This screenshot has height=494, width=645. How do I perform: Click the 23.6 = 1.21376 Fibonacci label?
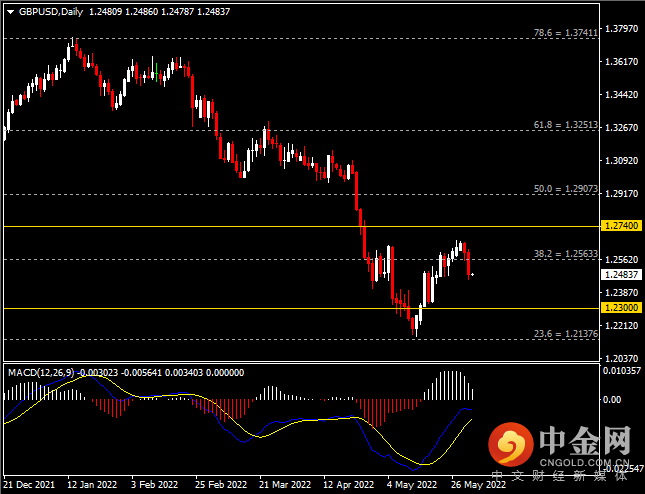coord(566,334)
